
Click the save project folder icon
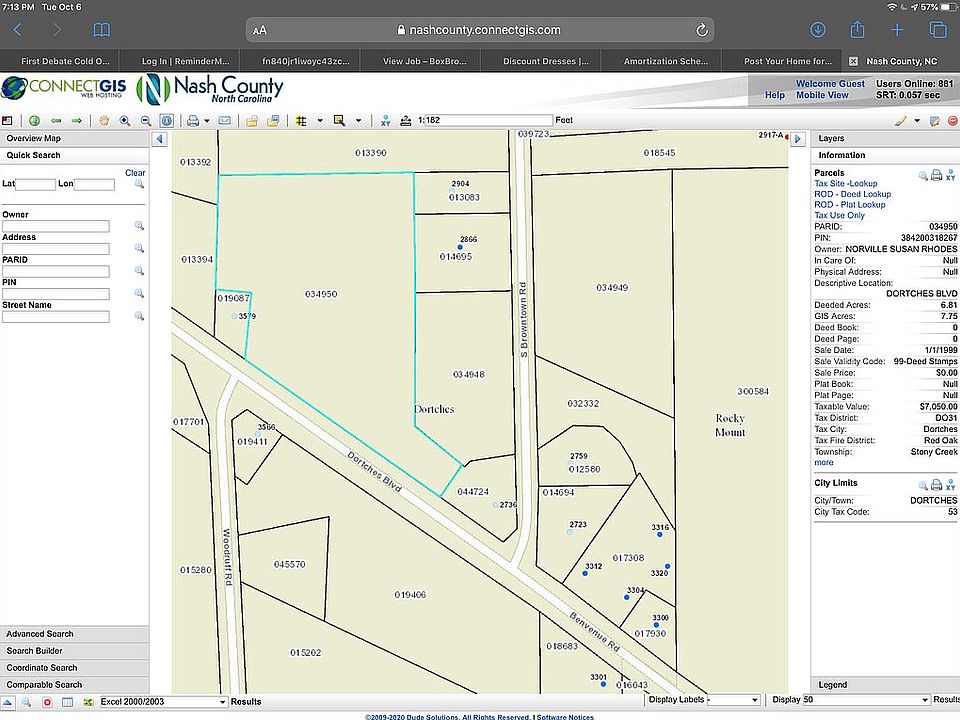(273, 121)
